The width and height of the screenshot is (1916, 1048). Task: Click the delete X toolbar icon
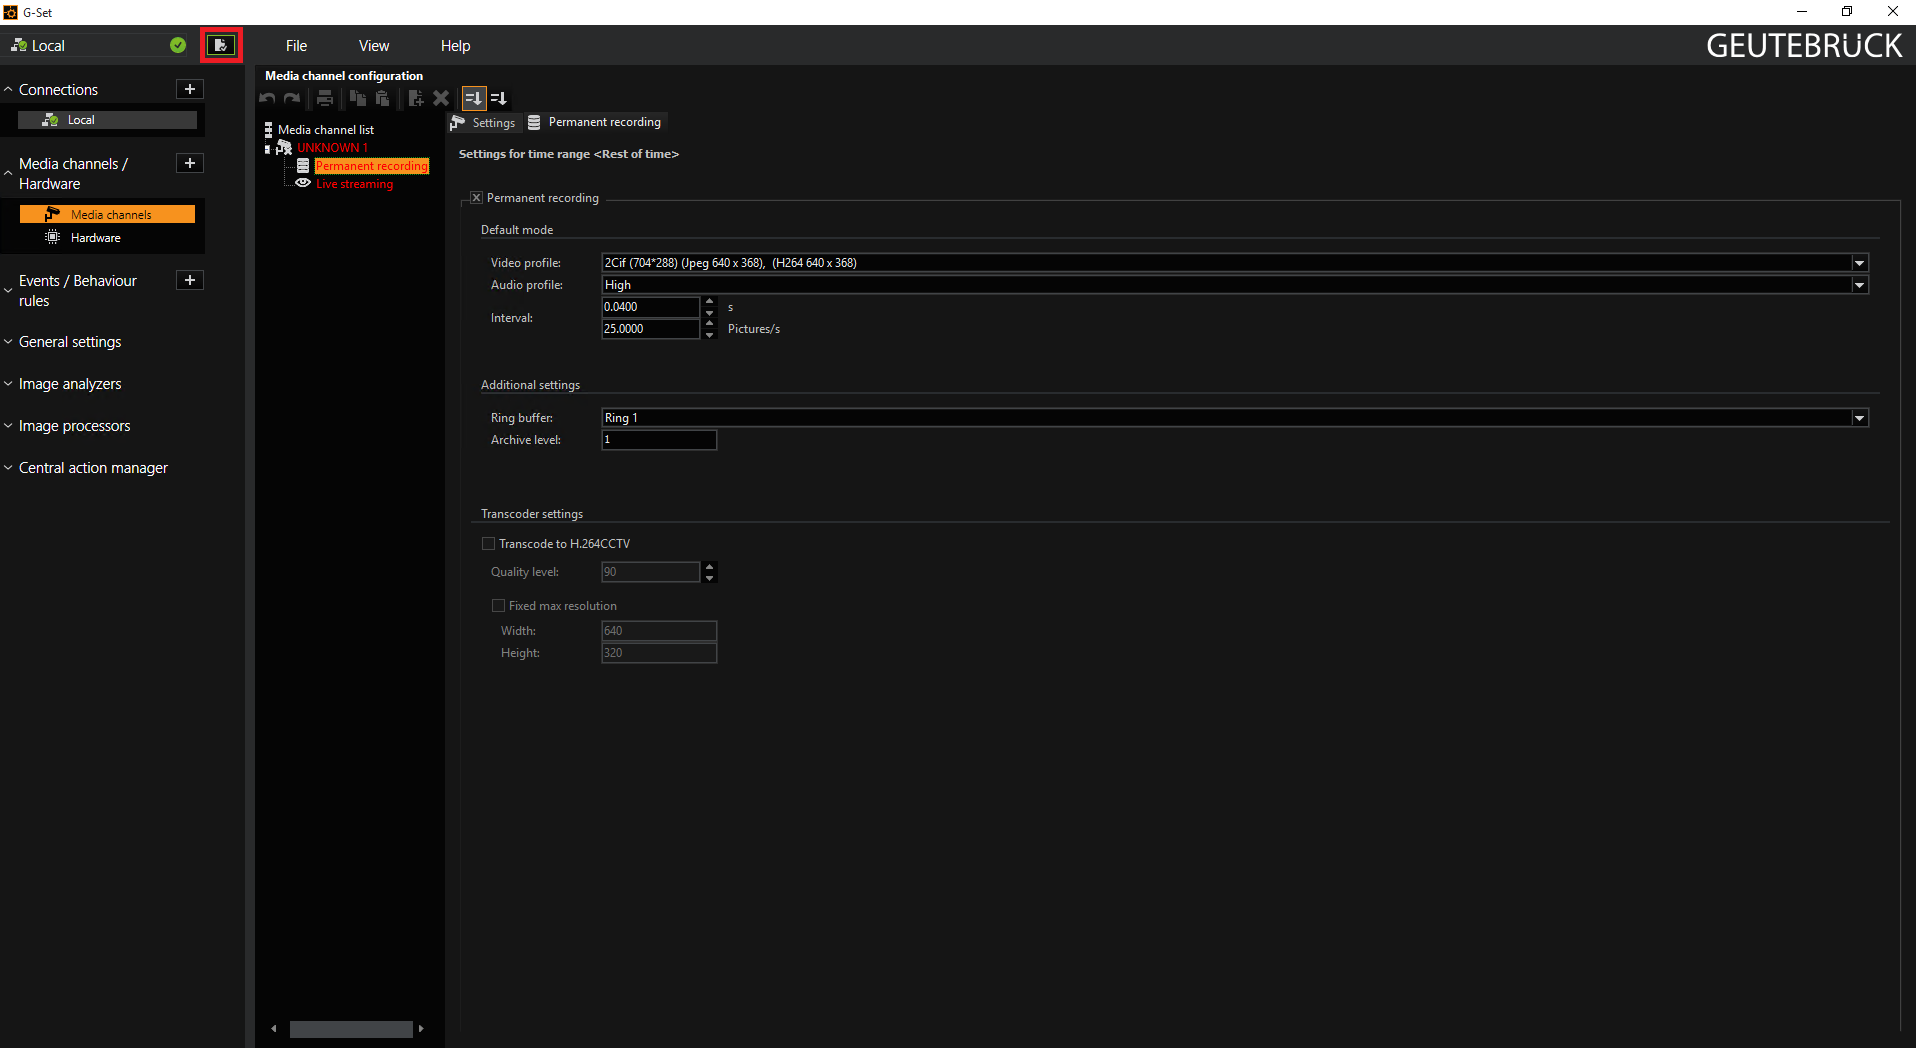tap(441, 98)
